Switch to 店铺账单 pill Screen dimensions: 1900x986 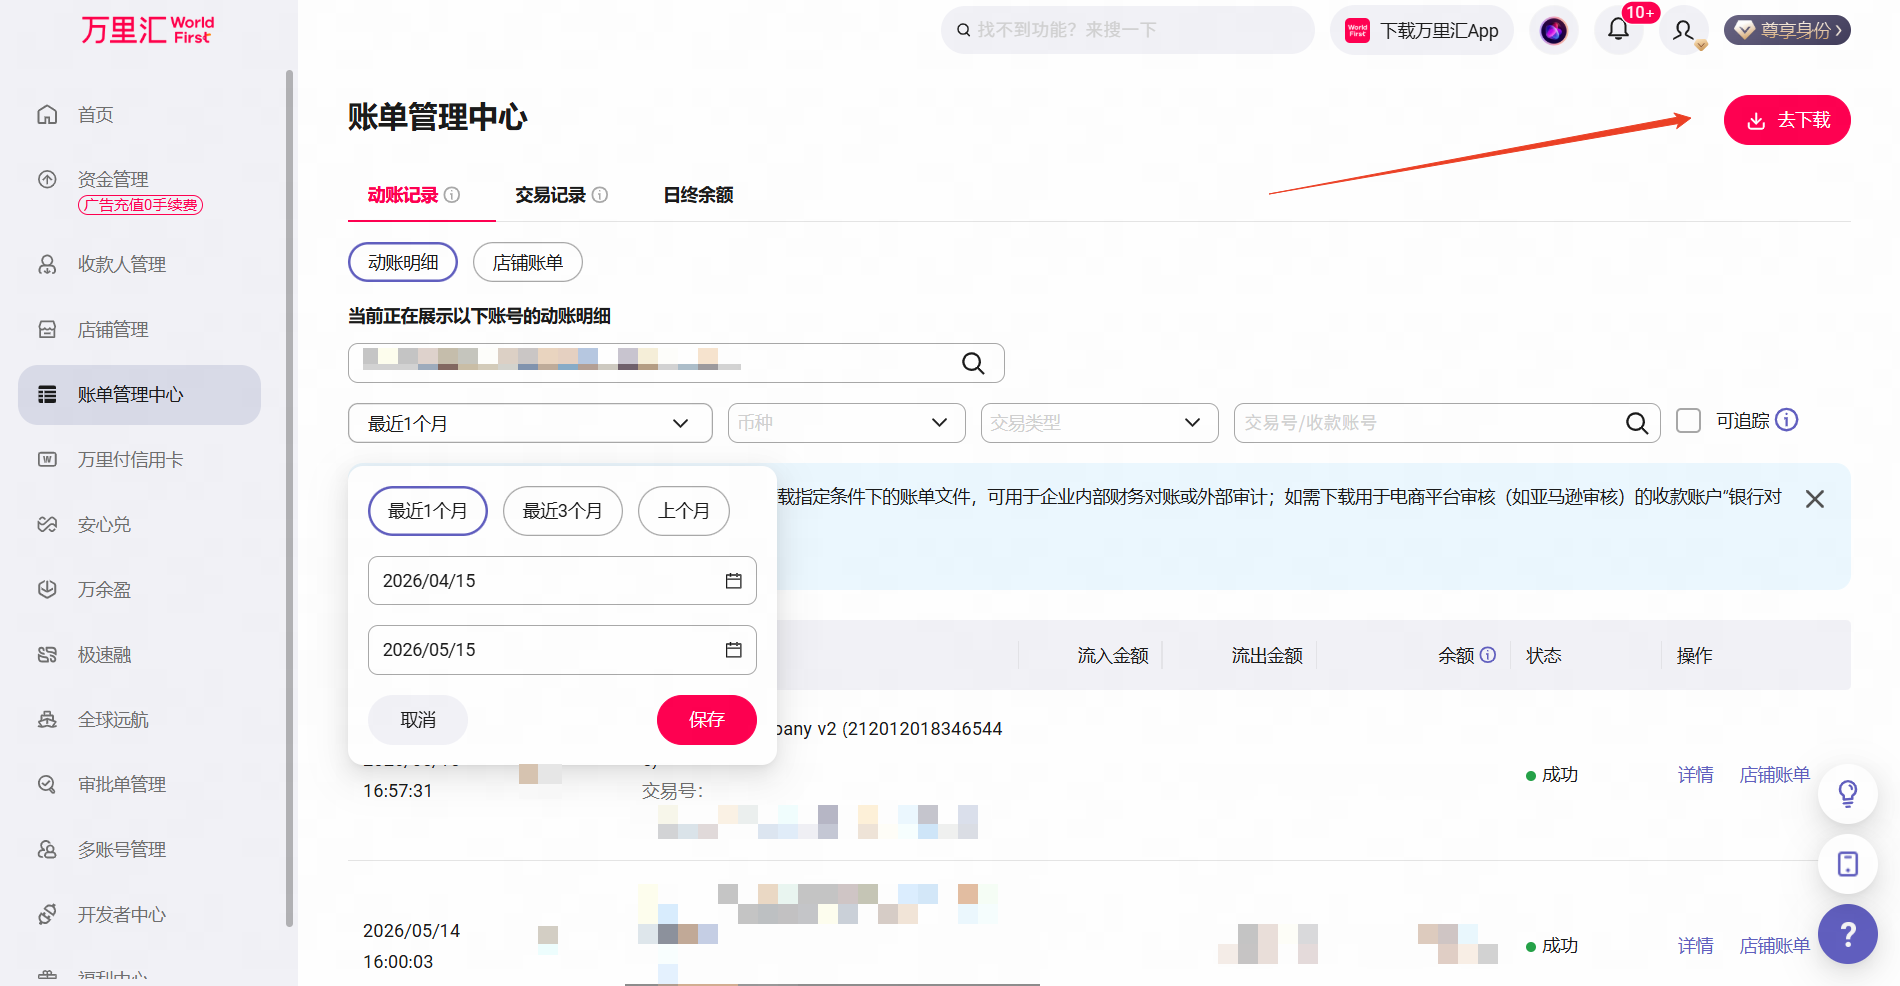tap(528, 262)
